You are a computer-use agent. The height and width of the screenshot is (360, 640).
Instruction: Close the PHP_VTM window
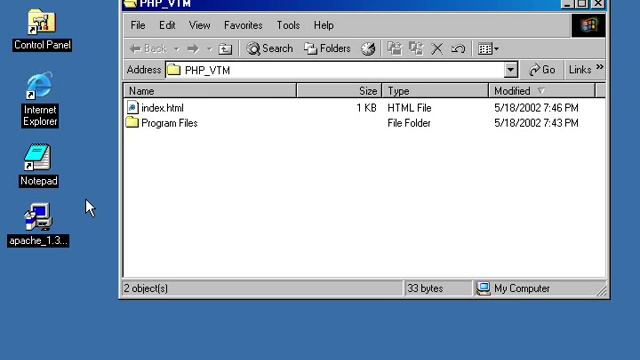[x=598, y=4]
